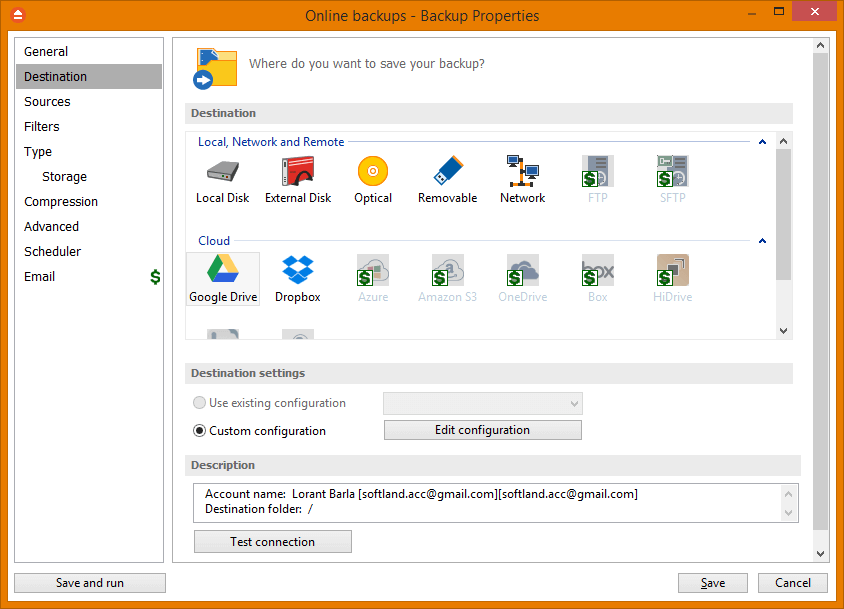The image size is (844, 609).
Task: Click Save and run button
Action: pos(90,583)
